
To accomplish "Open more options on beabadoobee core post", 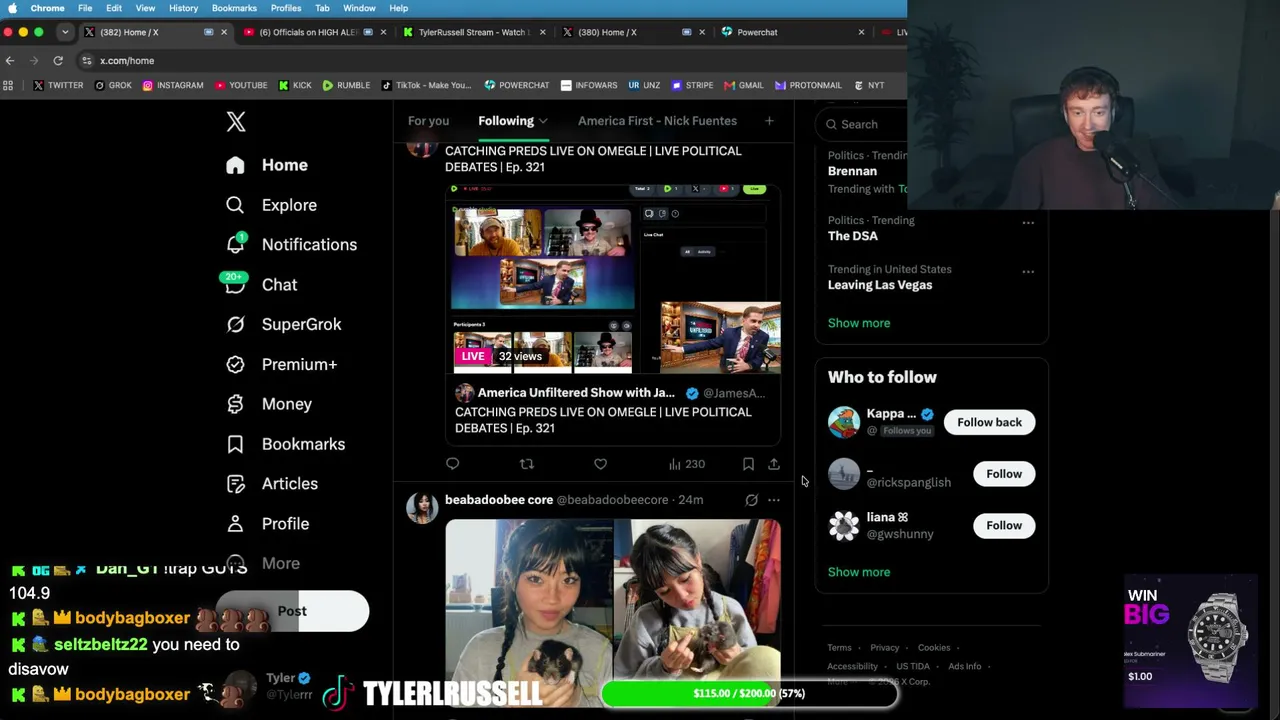I will pos(774,500).
